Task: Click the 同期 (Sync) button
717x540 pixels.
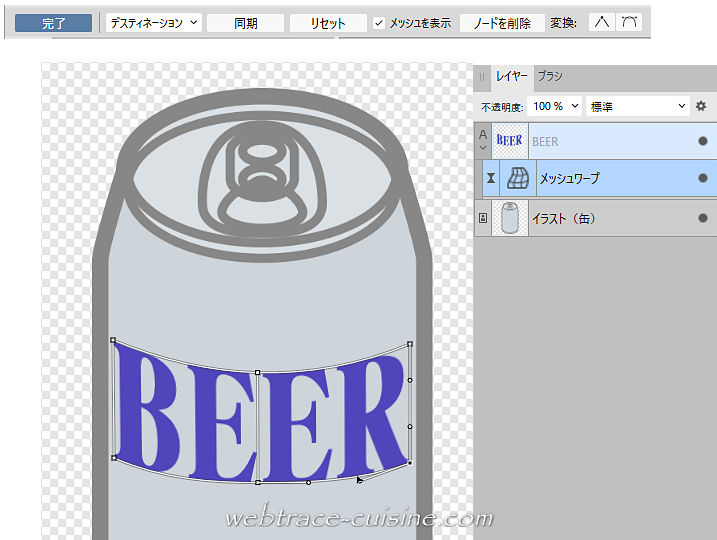Action: [x=245, y=23]
